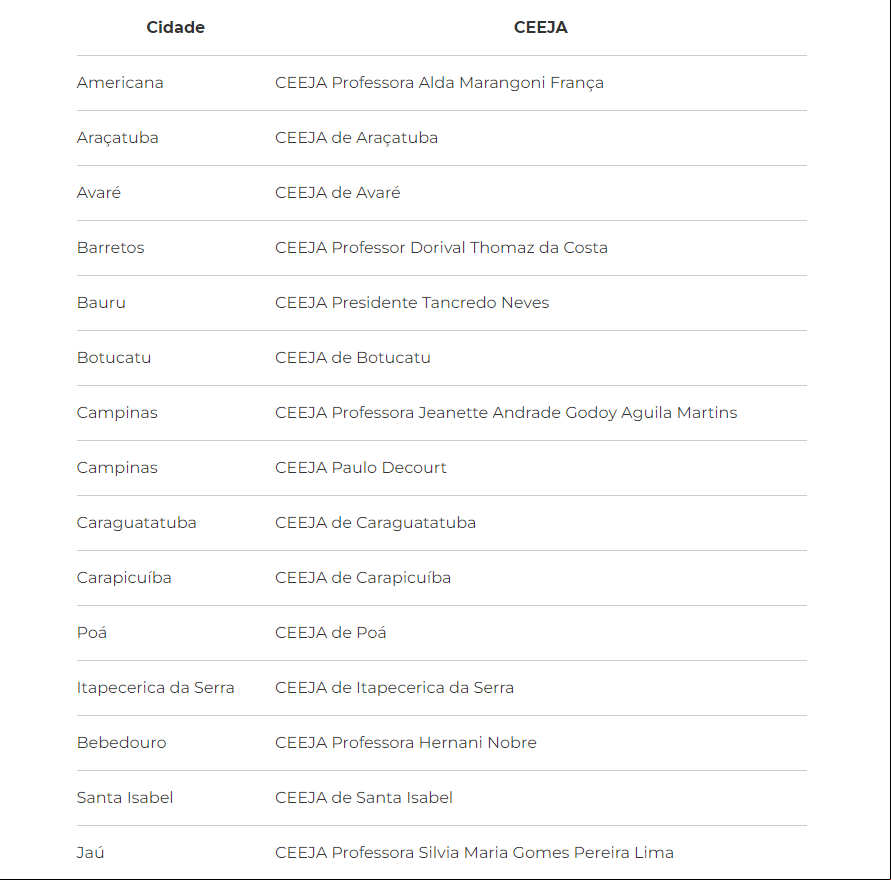This screenshot has width=891, height=880.
Task: Click CEEJA Professora Silvia Maria Gomes Pereira Lima
Action: tap(474, 853)
